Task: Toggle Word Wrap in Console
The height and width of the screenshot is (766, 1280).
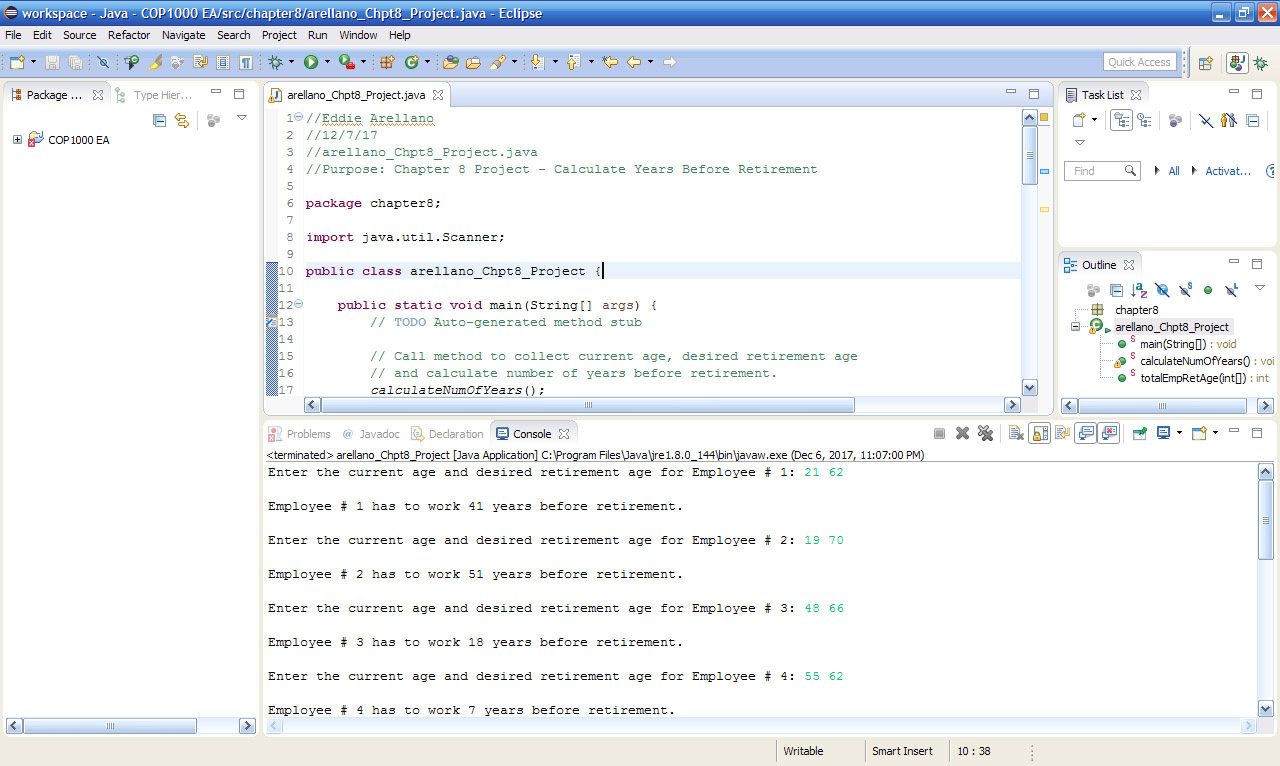Action: [1063, 433]
